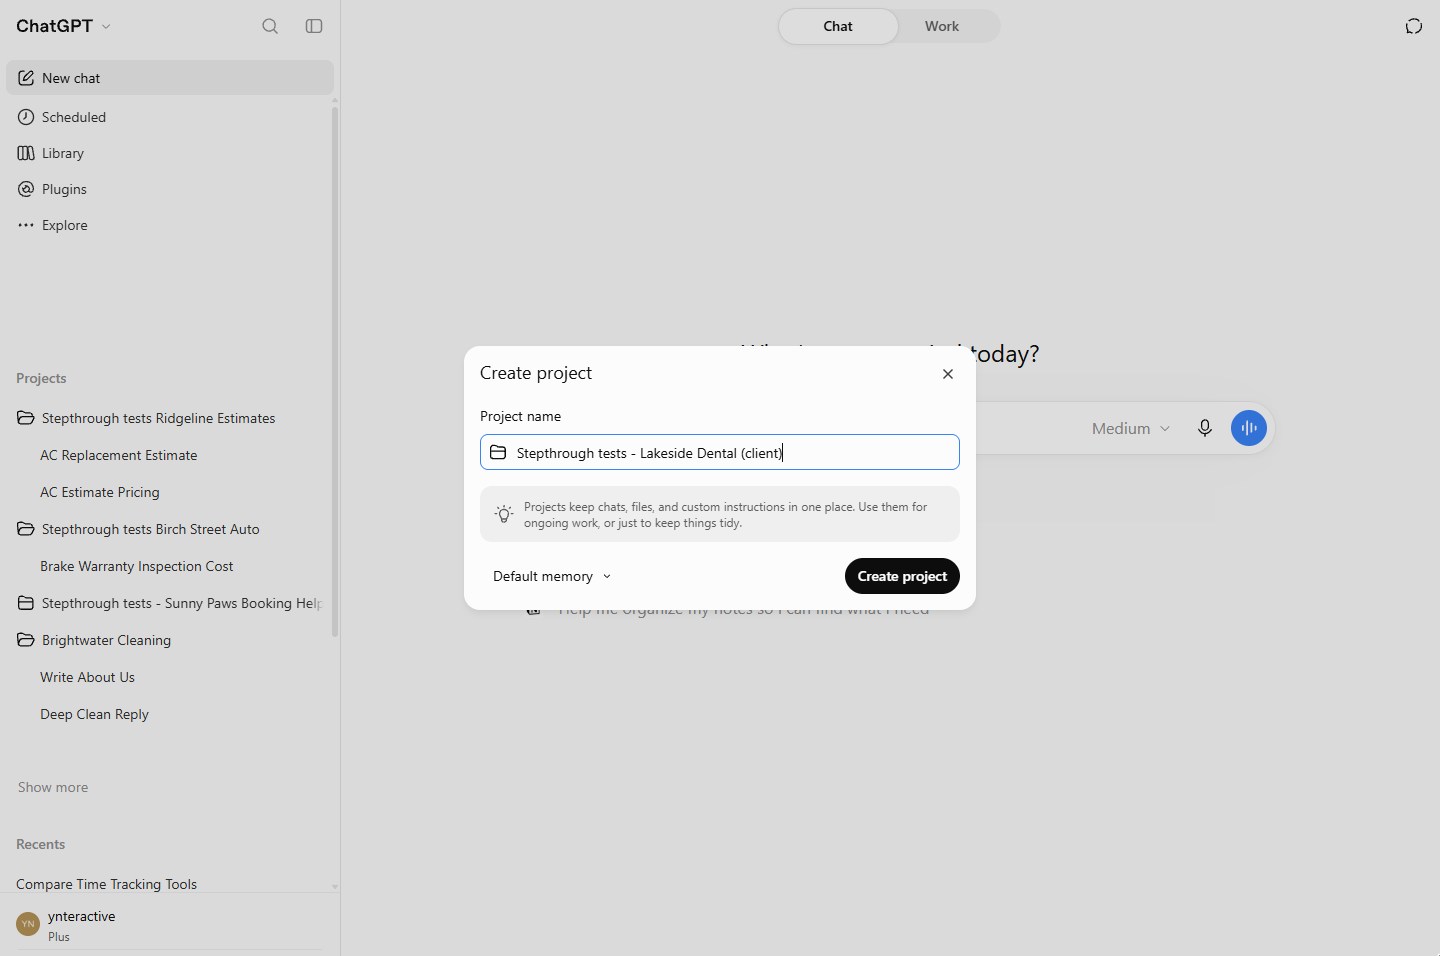This screenshot has width=1440, height=956.
Task: Start a New chat
Action: [x=170, y=78]
